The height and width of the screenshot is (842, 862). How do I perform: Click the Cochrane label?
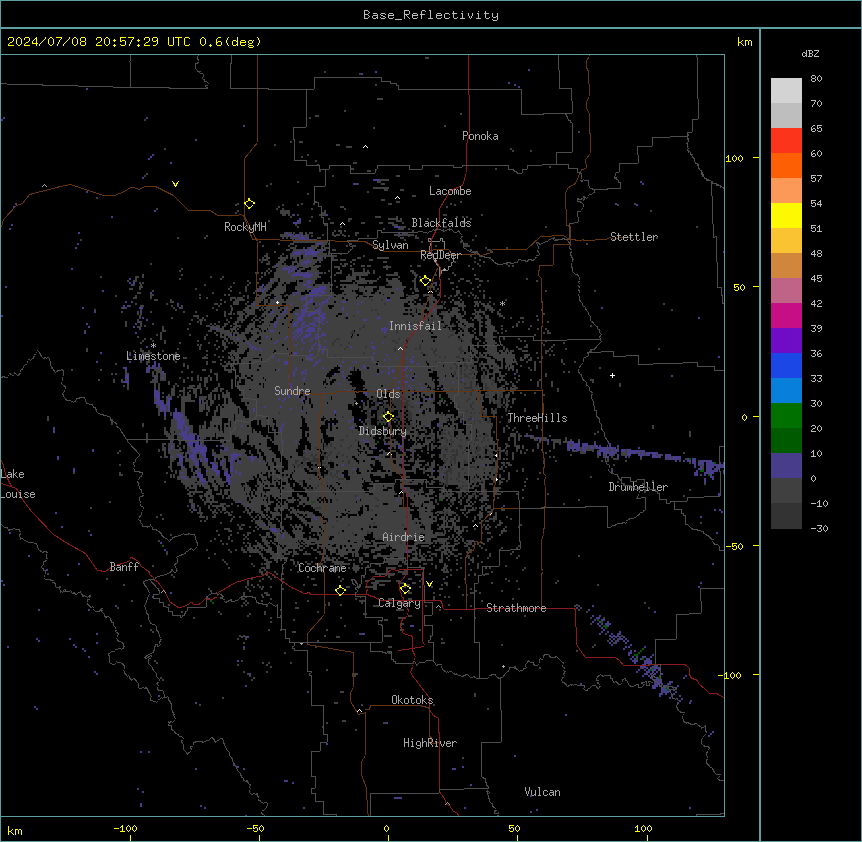(322, 568)
